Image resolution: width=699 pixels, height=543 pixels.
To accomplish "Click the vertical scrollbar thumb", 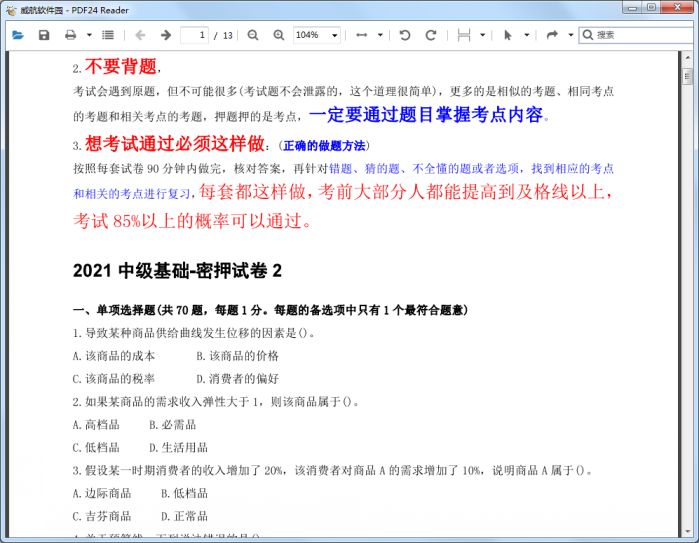I will pos(687,76).
